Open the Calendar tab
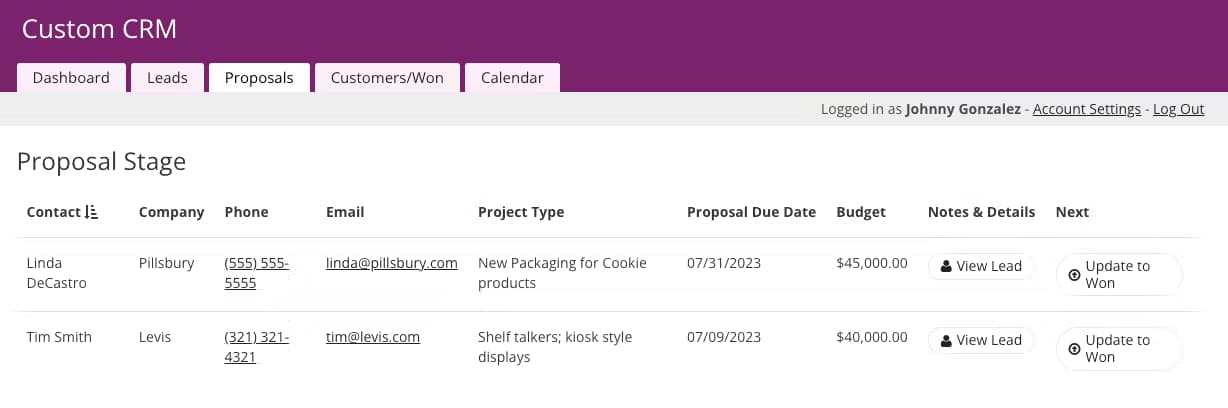This screenshot has height=408, width=1228. click(512, 78)
